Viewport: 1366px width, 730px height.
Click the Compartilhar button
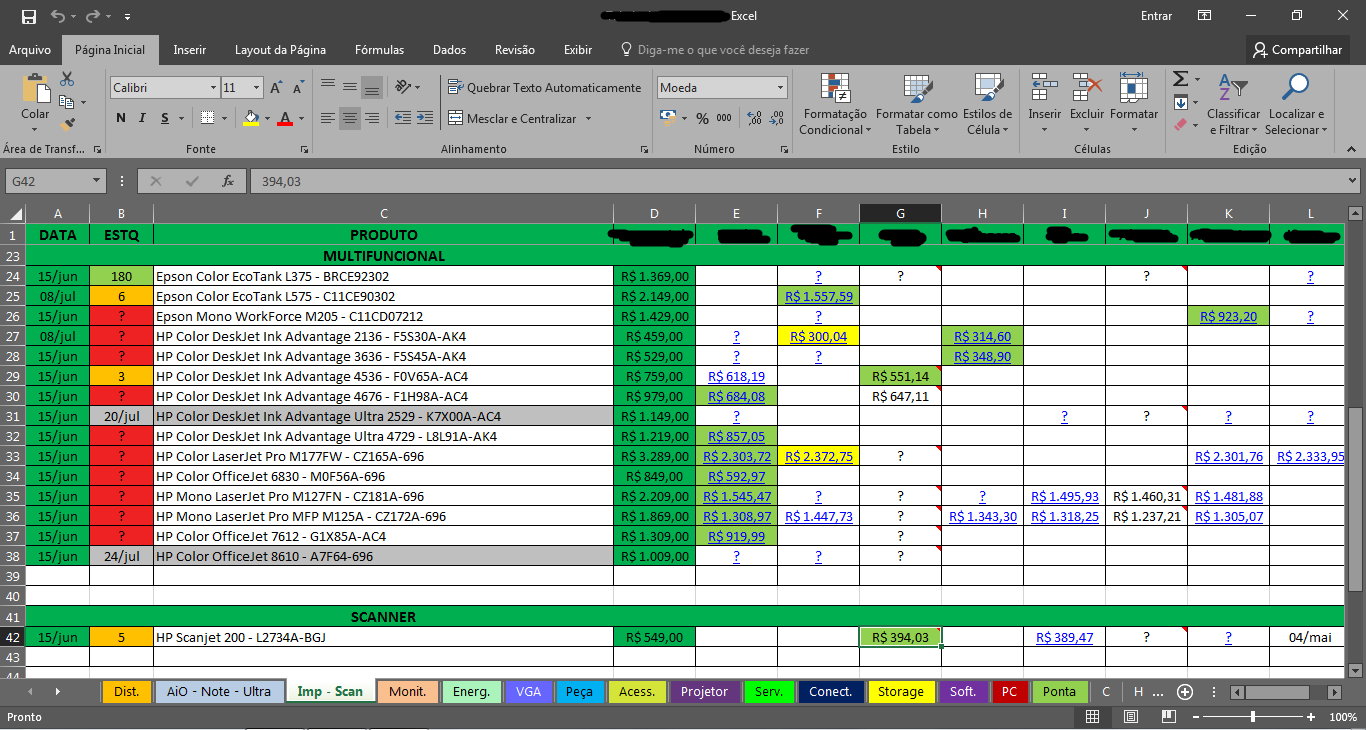coord(1297,50)
